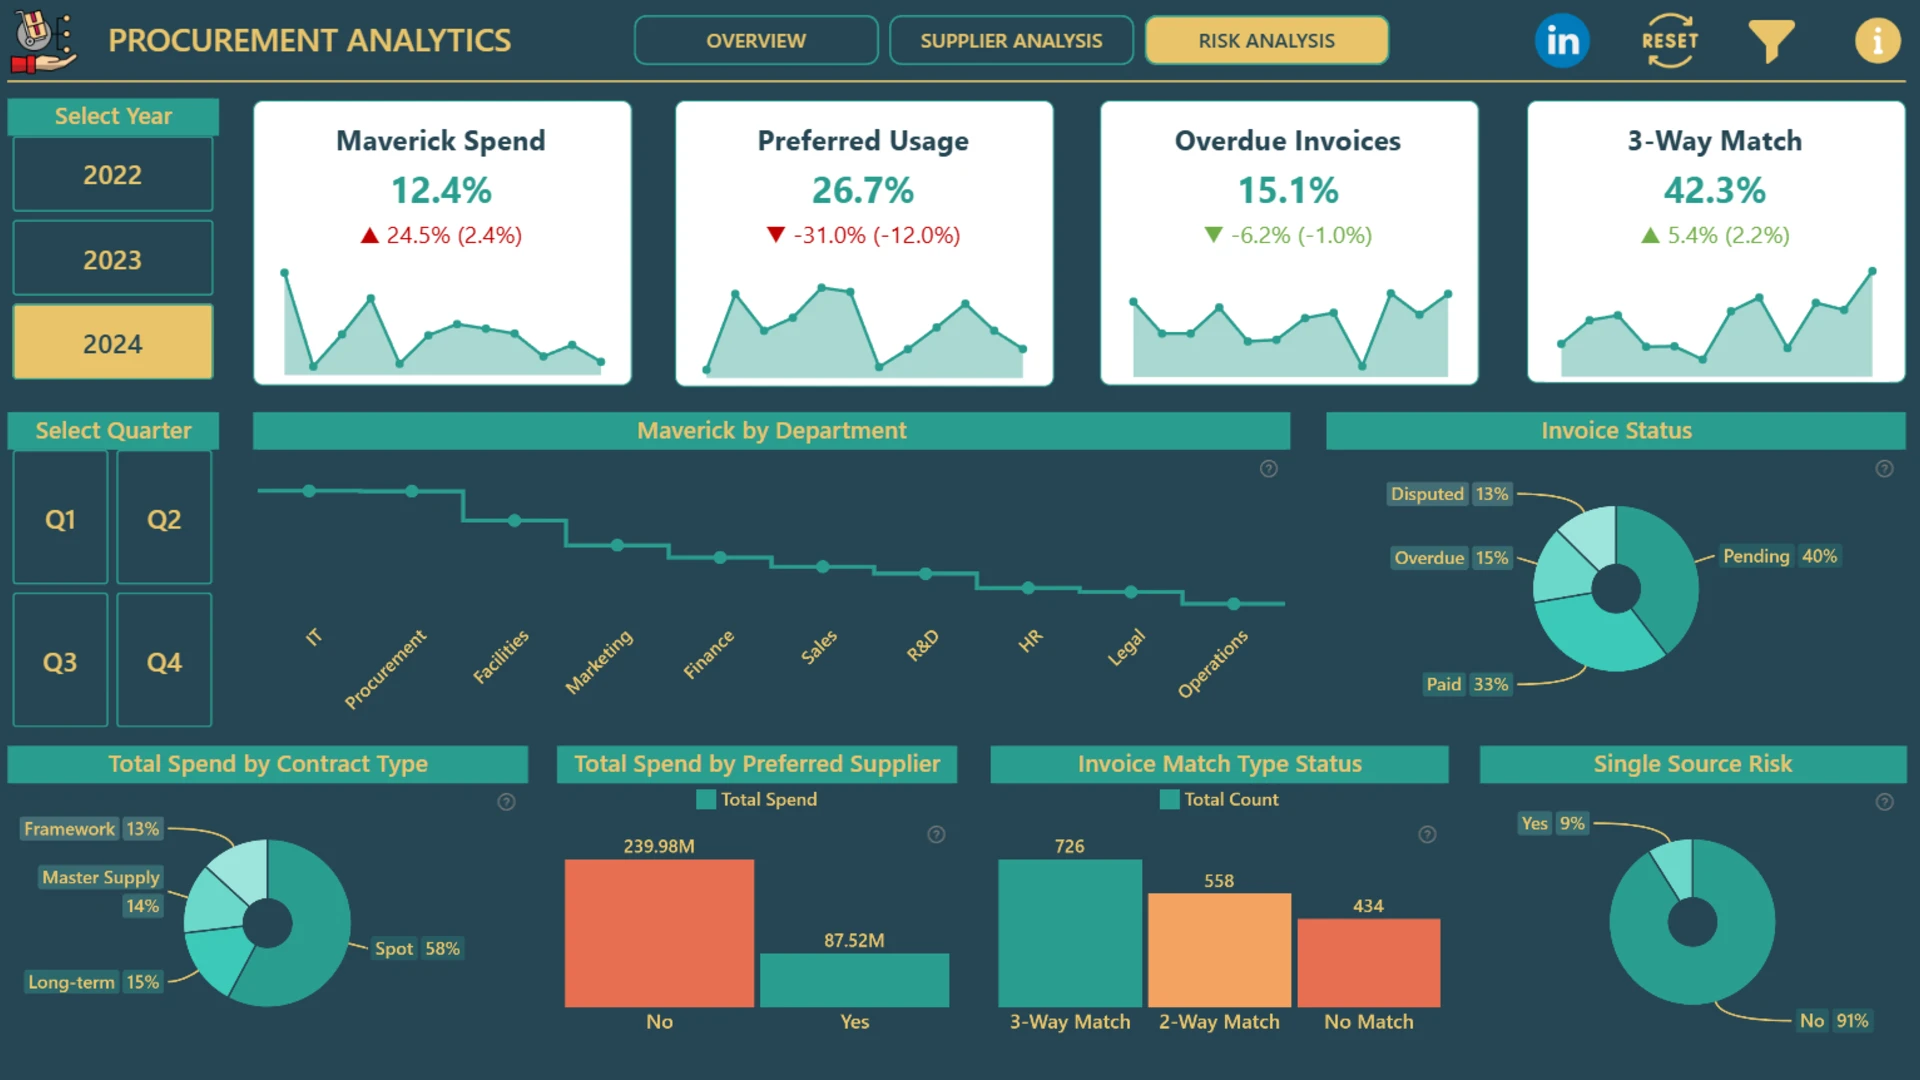Screen dimensions: 1920x1080
Task: Open the filter funnel icon
Action: pos(1771,41)
